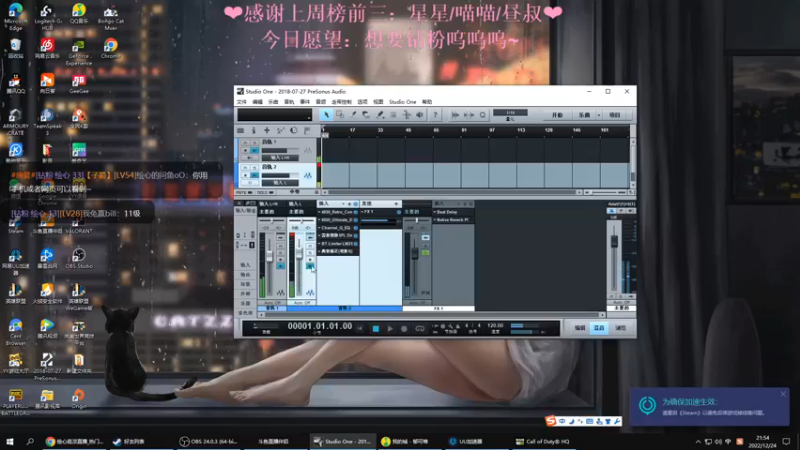Open the 走带控制 menu
The width and height of the screenshot is (800, 450).
click(x=342, y=102)
